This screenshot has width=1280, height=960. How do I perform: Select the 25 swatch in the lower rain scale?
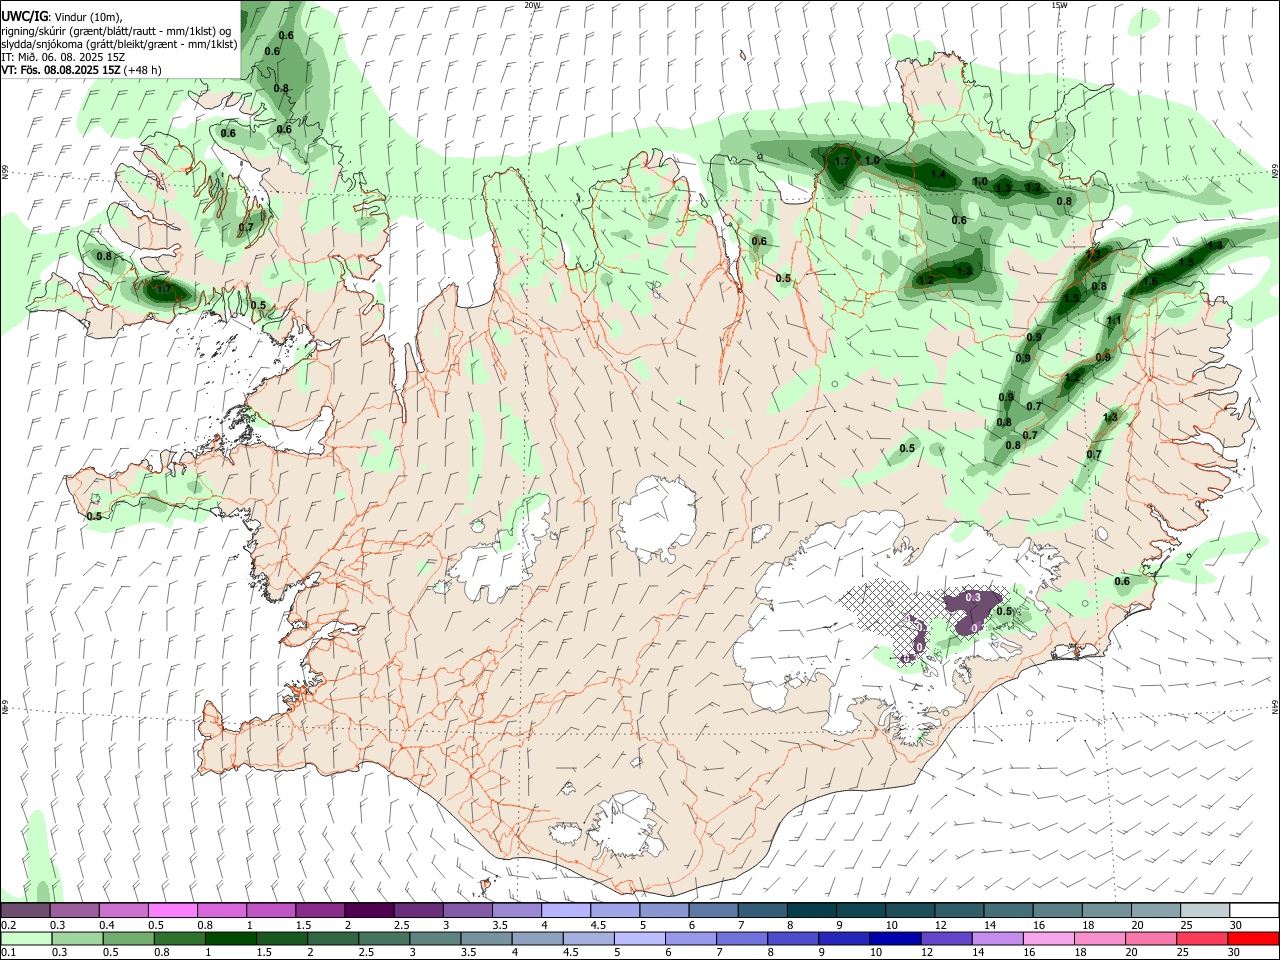click(x=1202, y=938)
